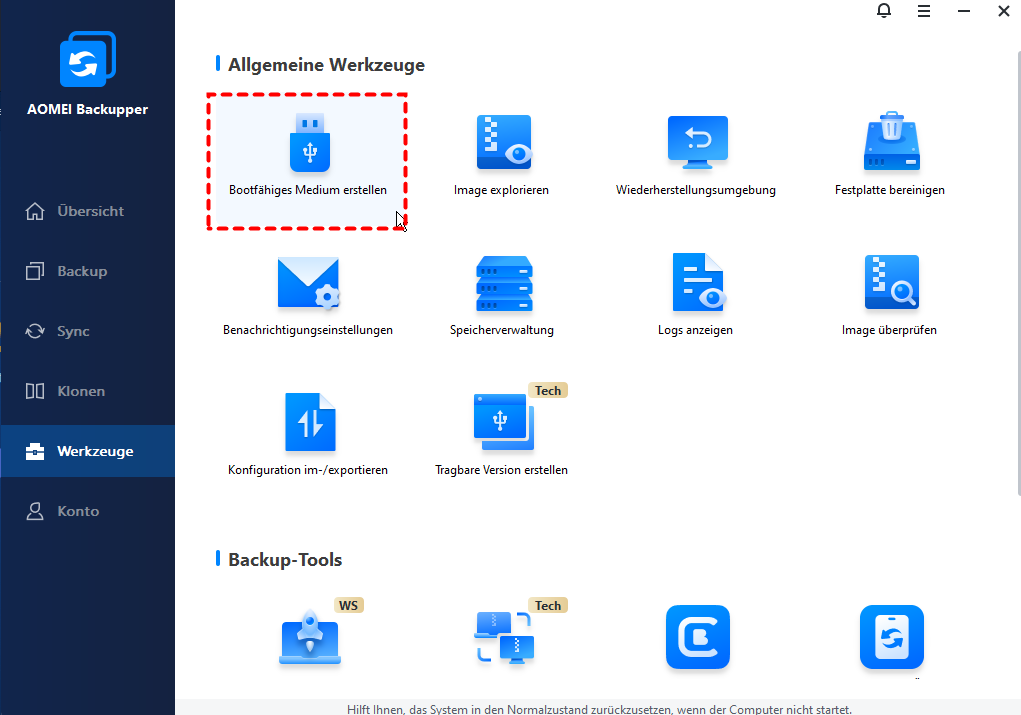This screenshot has height=715, width=1021.
Task: Click the vertical scrollbar on the right
Action: 1018,272
